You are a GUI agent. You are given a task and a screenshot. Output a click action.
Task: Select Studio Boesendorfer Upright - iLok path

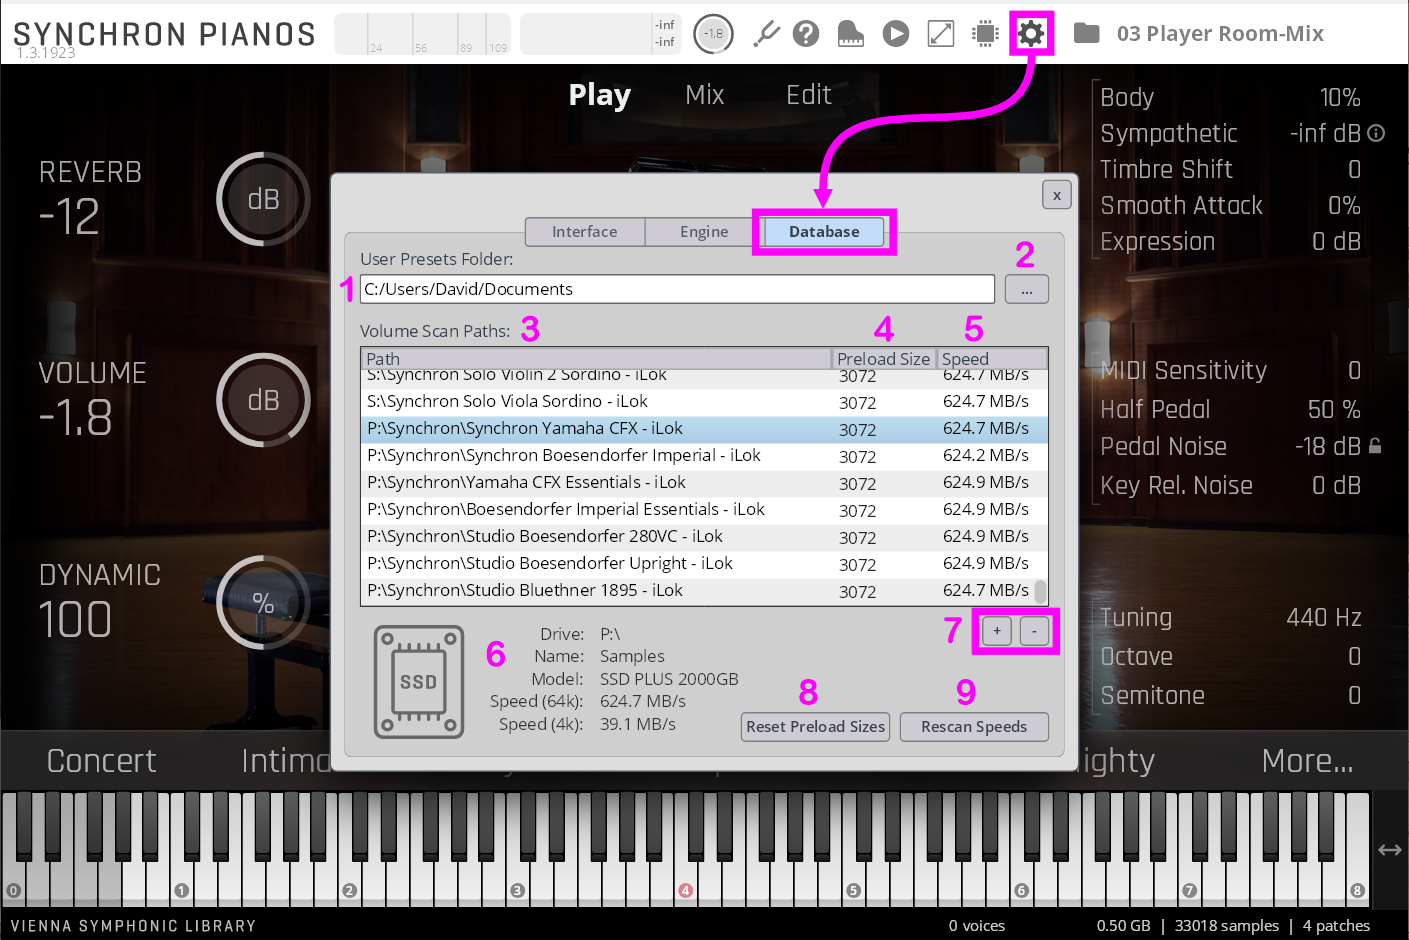tap(550, 564)
